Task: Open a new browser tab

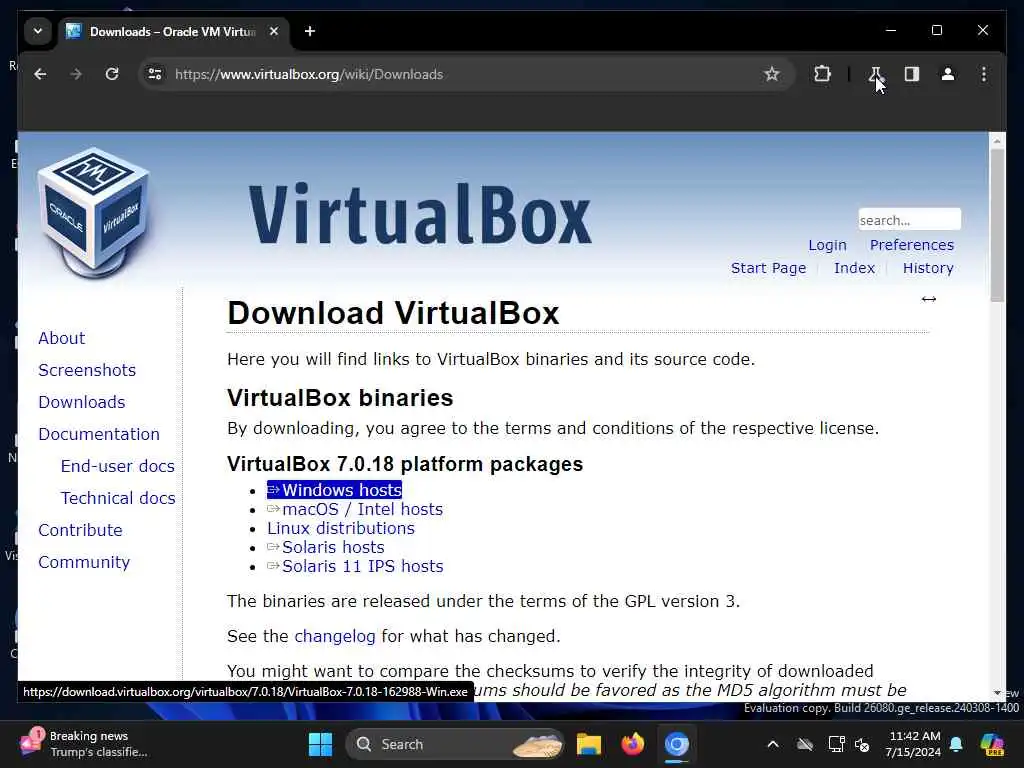Action: click(310, 31)
